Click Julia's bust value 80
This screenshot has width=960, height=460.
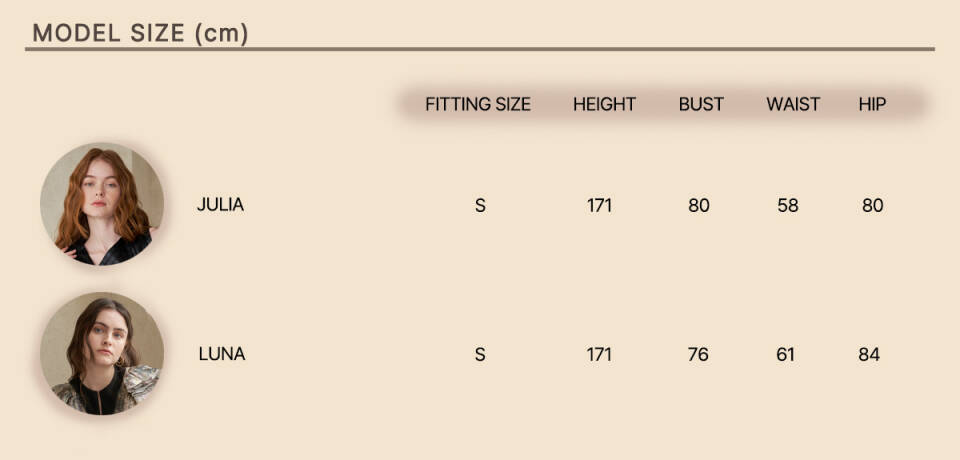699,206
